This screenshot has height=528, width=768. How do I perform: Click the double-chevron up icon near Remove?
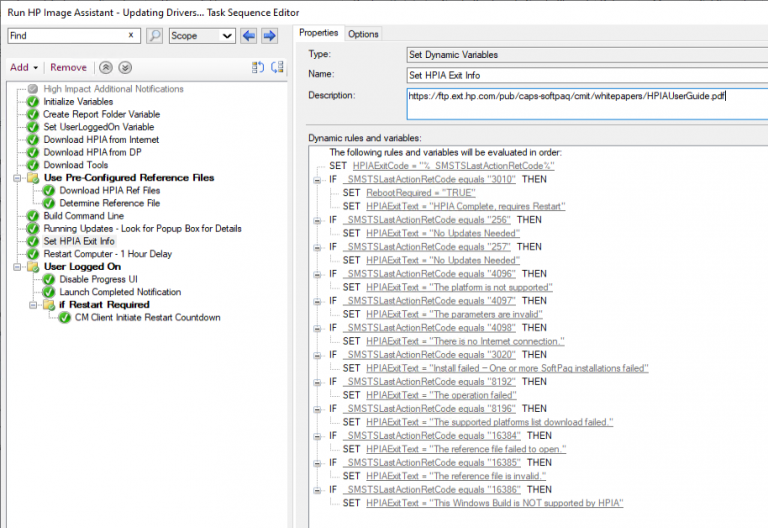pos(106,67)
